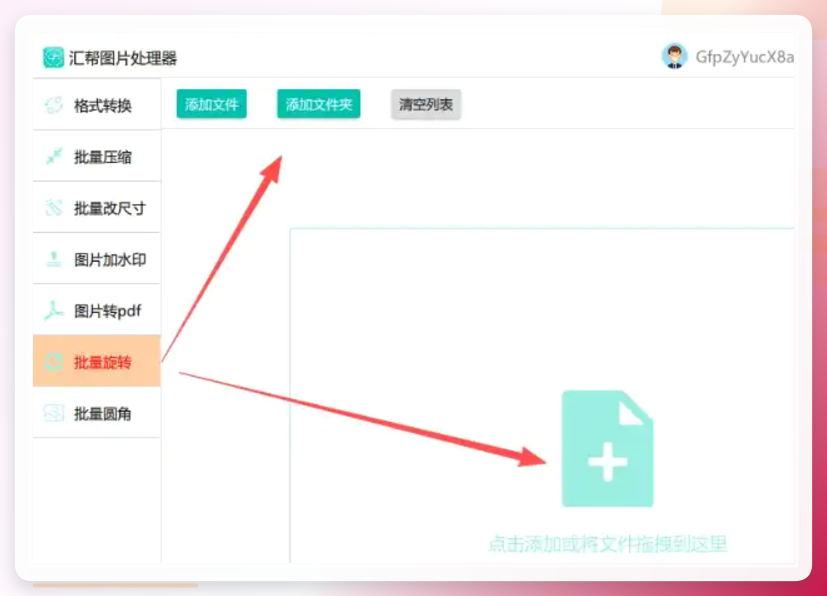
Task: Click the username GfpZyYucX8a
Action: pos(745,56)
